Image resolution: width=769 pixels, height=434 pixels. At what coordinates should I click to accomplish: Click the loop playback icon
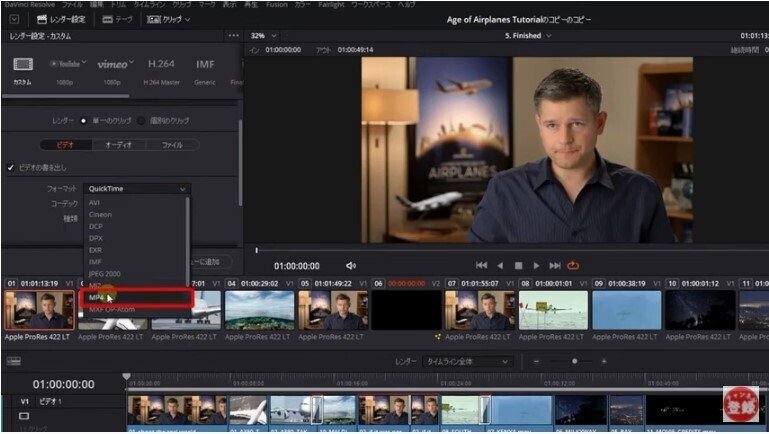pos(573,265)
